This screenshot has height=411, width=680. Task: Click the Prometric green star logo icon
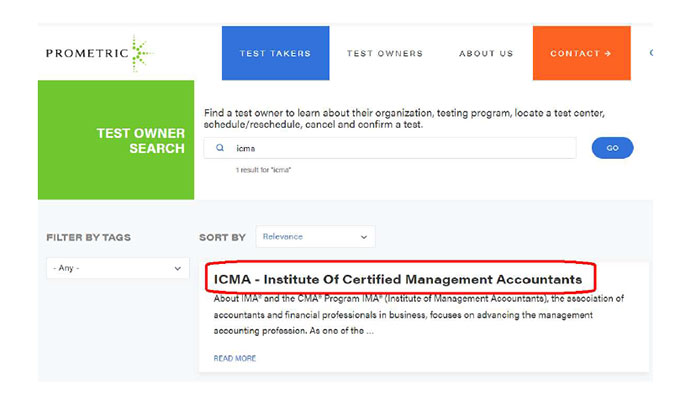point(137,54)
